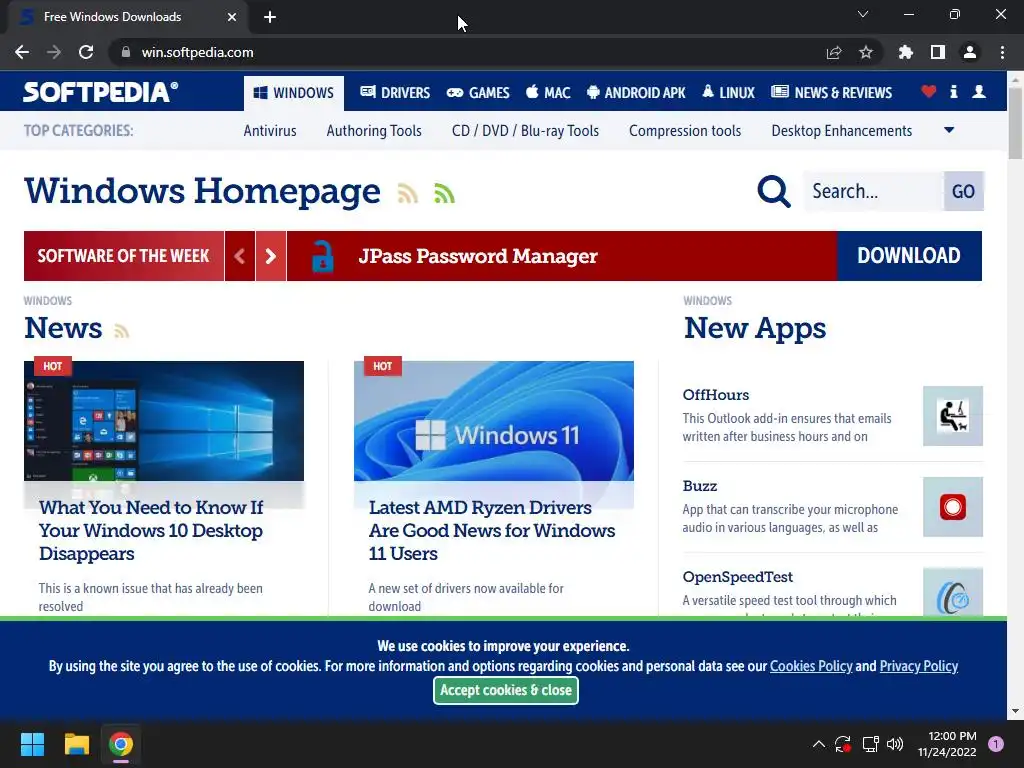
Task: Accept cookies and close the banner
Action: [505, 690]
